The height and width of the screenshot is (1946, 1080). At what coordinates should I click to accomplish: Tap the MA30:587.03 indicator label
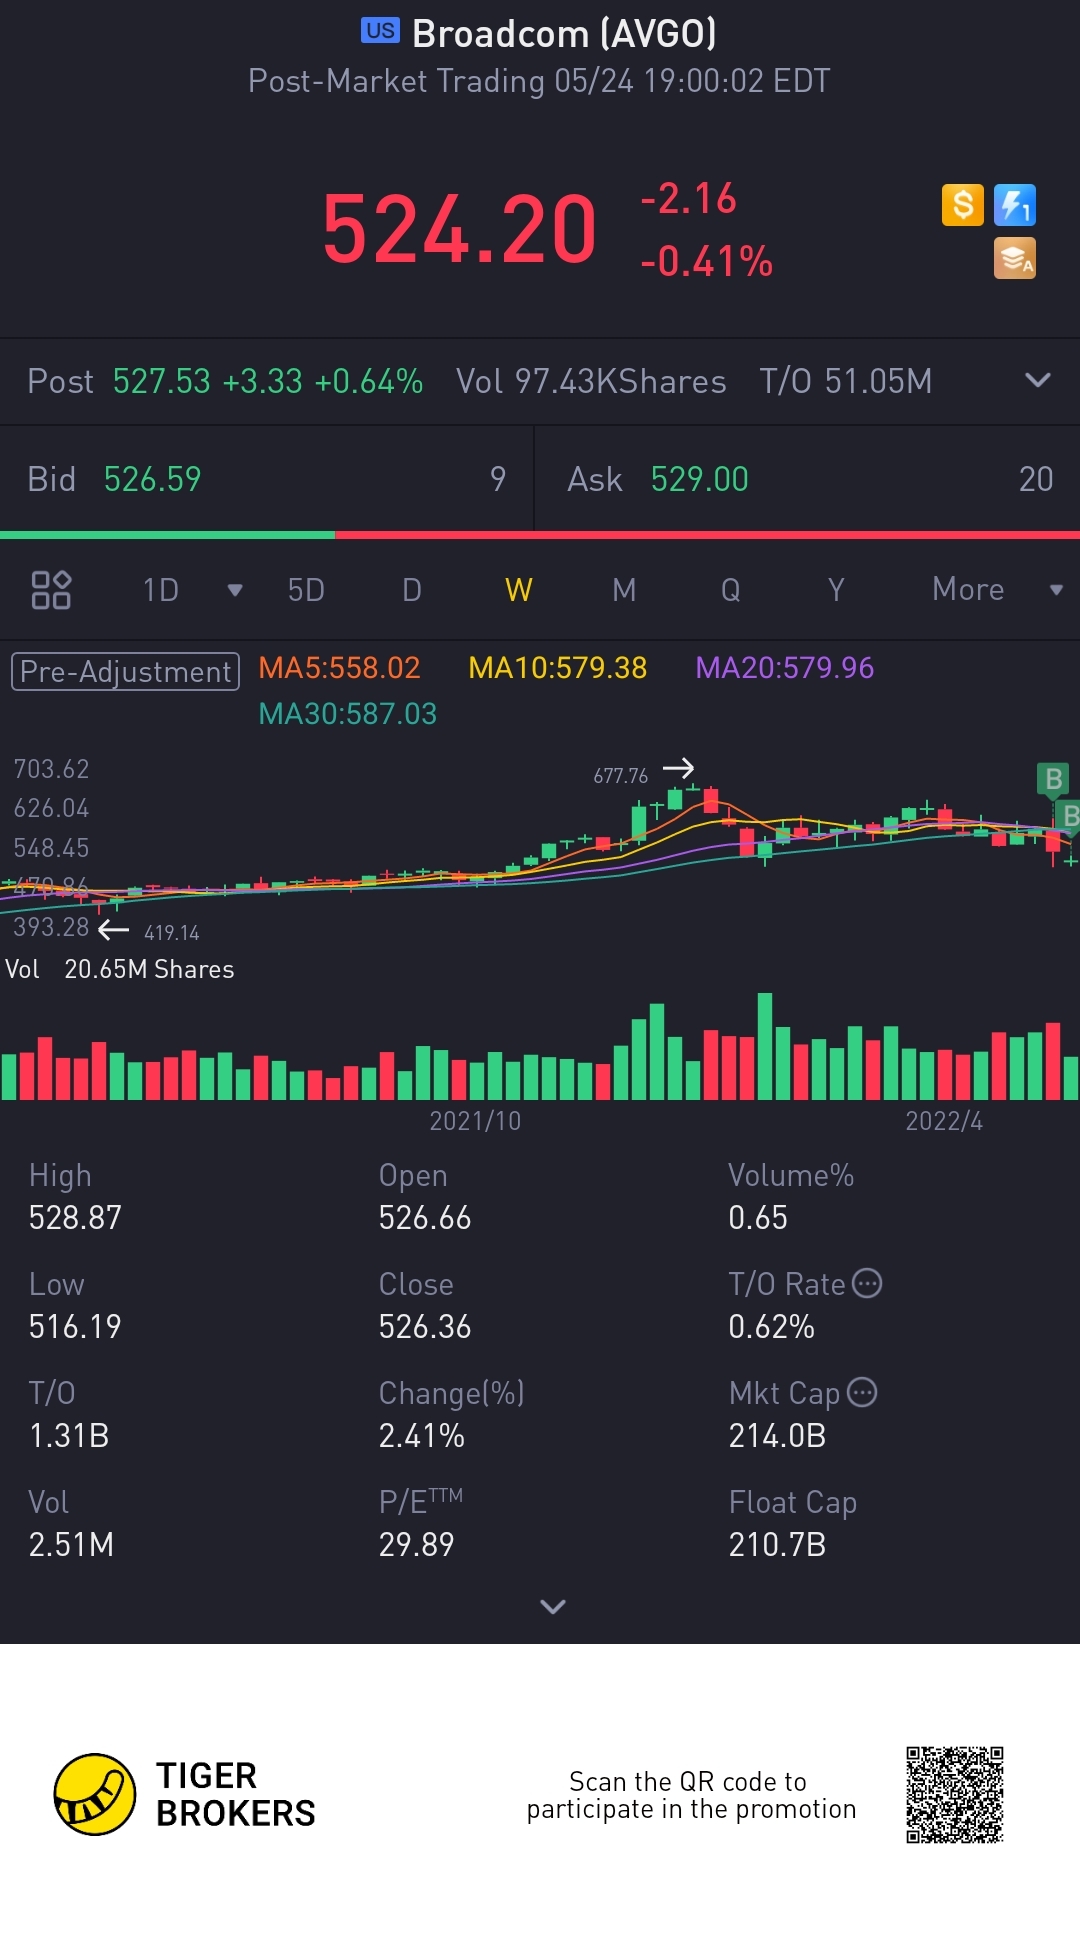348,713
